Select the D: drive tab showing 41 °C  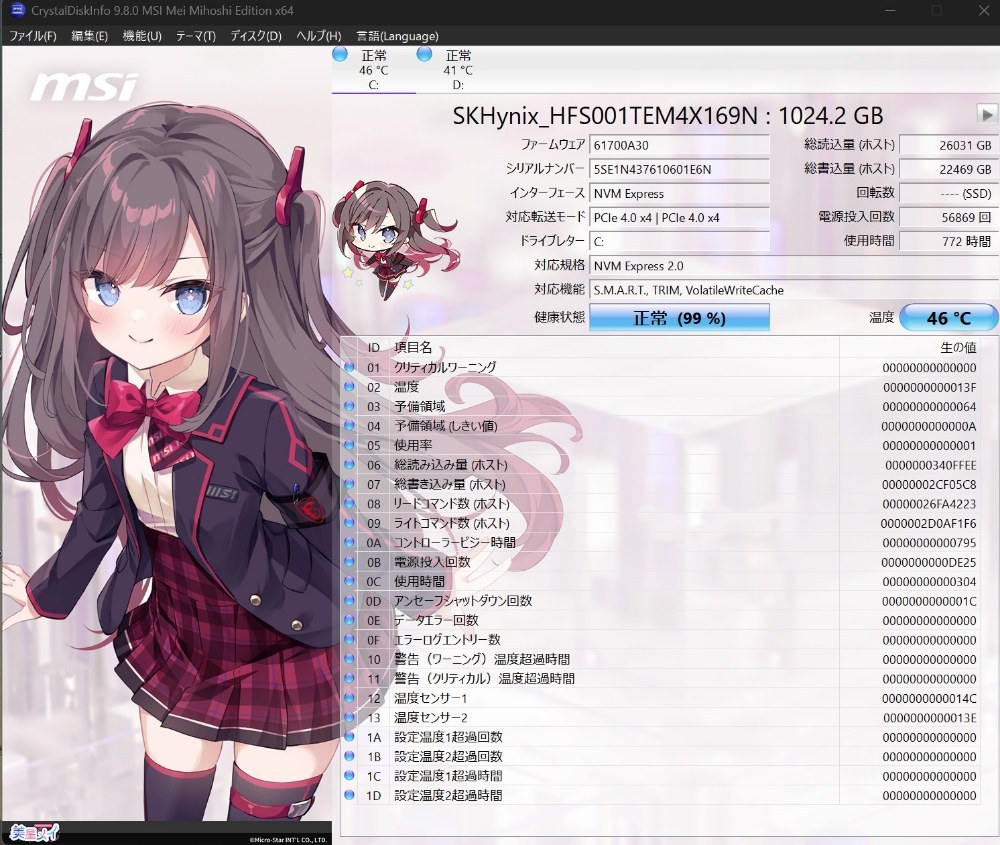click(458, 70)
